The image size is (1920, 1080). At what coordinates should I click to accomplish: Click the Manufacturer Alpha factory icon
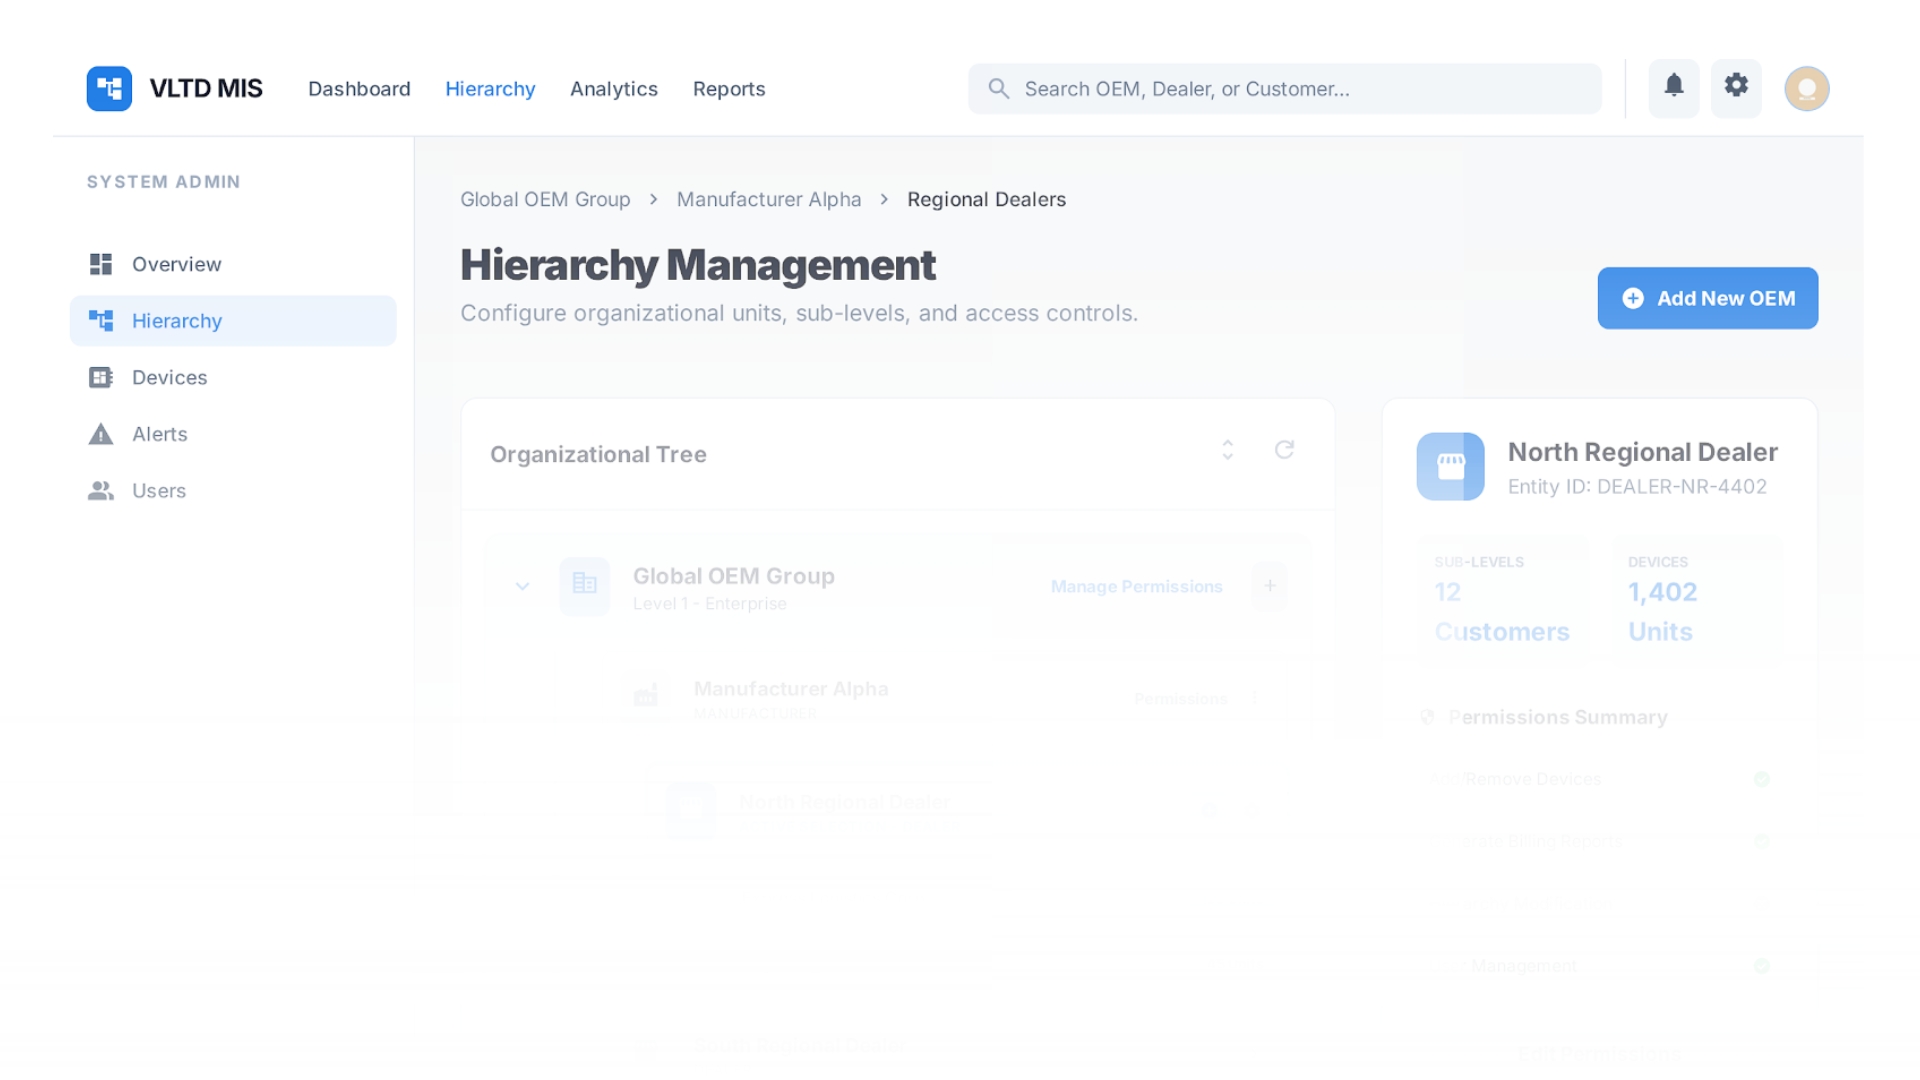646,696
